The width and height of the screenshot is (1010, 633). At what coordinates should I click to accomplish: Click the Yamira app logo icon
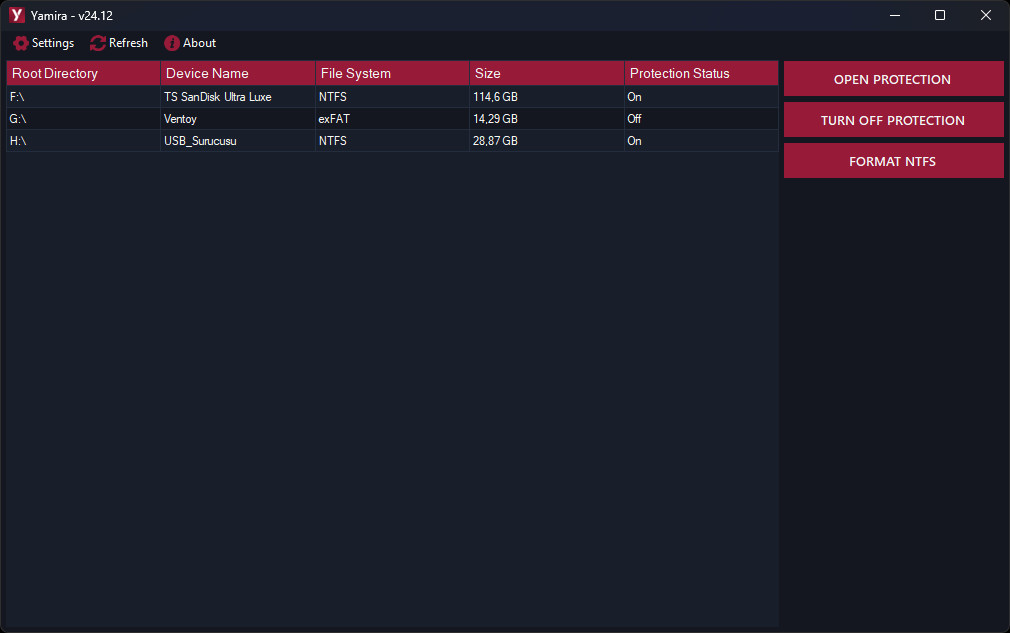click(x=17, y=15)
